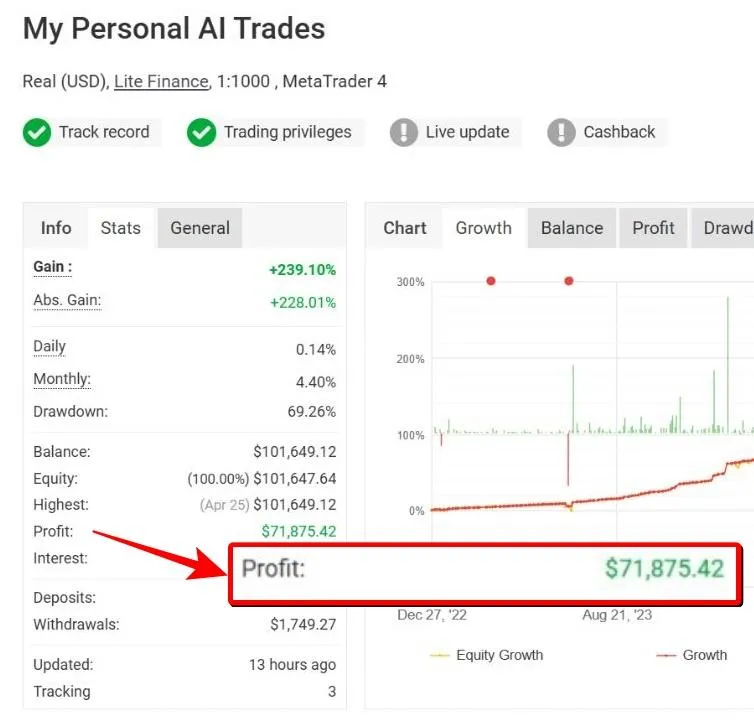
Task: Switch to the Stats tab
Action: tap(121, 228)
